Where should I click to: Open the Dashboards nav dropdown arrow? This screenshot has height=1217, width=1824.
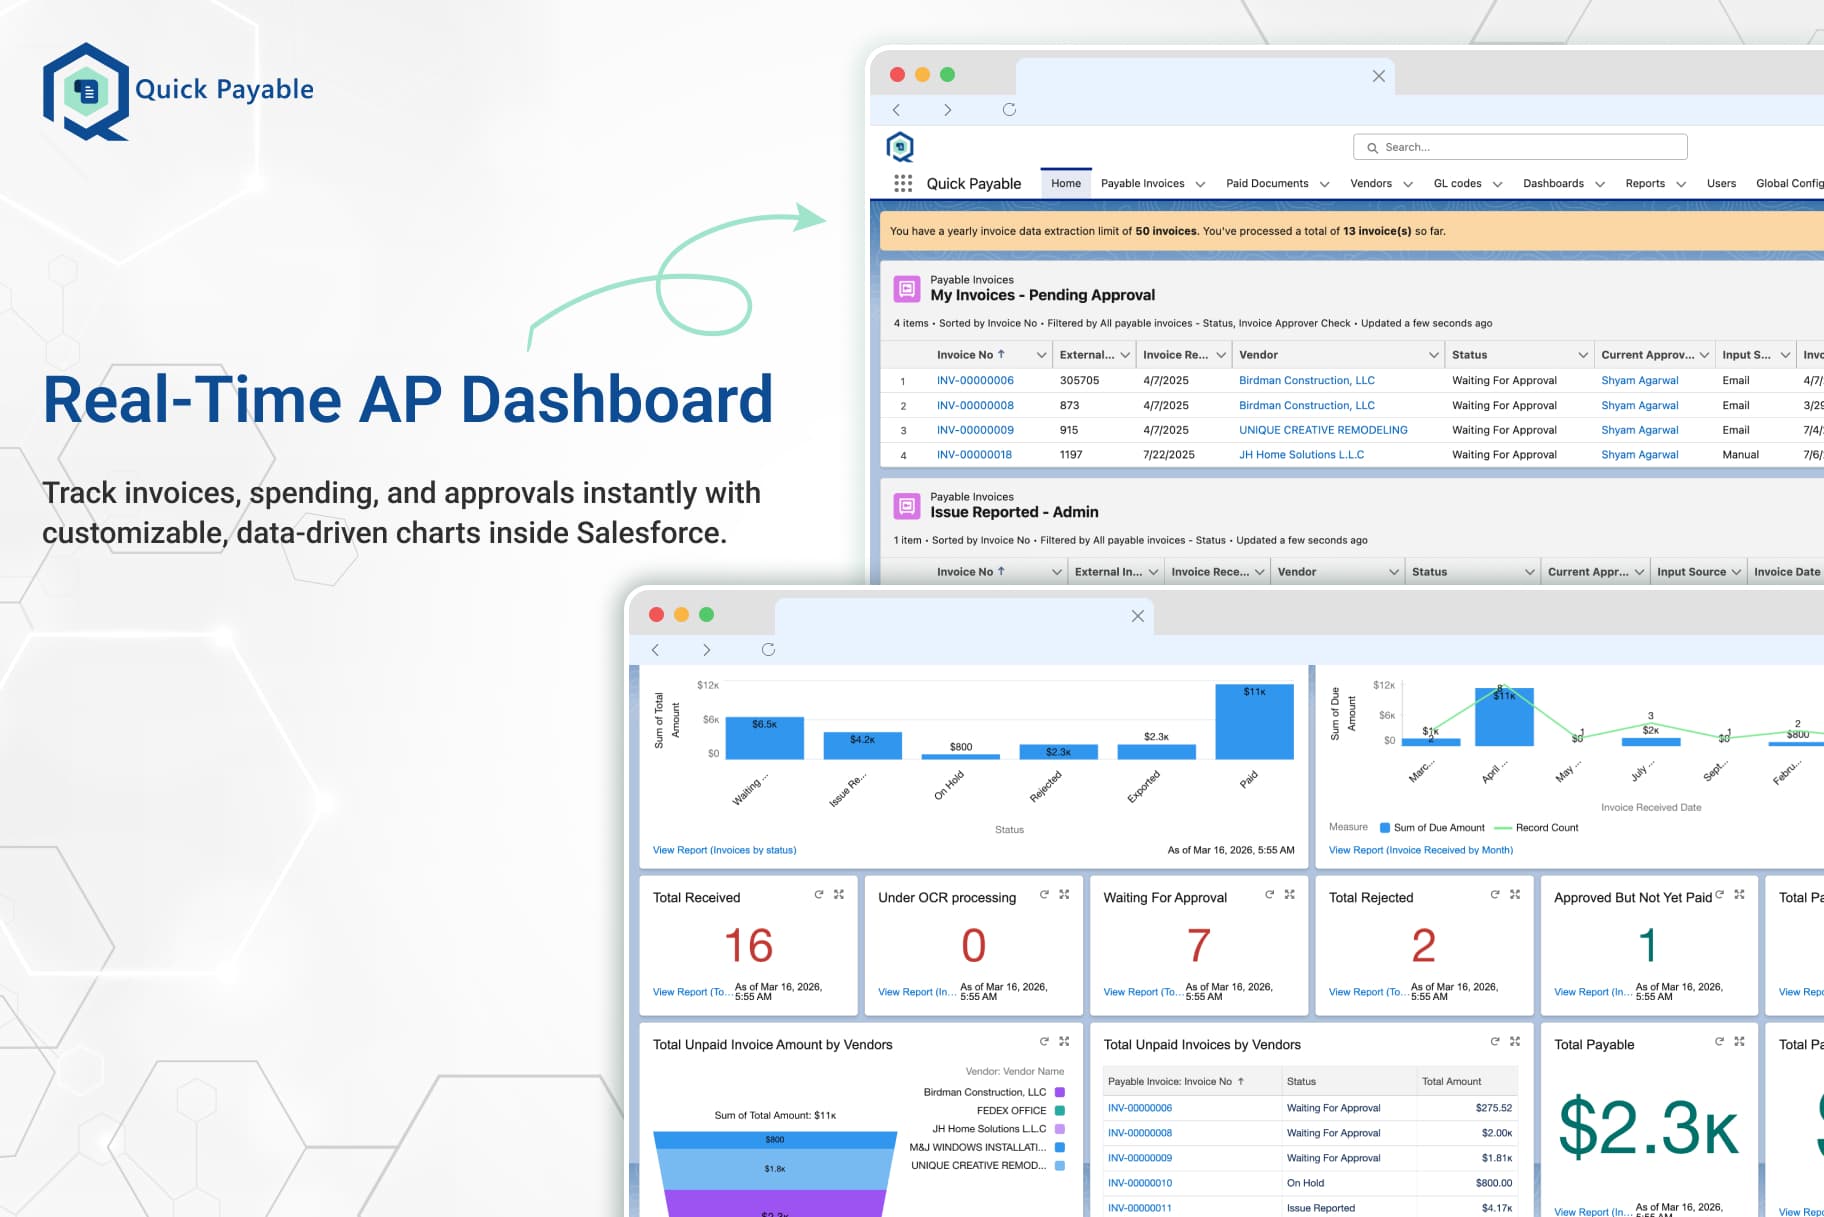(1599, 184)
